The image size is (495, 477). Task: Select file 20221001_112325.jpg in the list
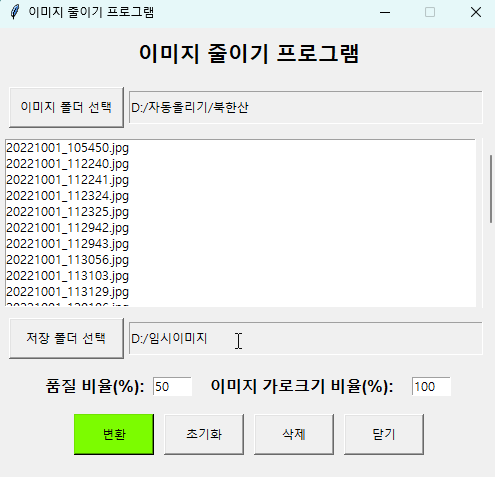coord(240,212)
